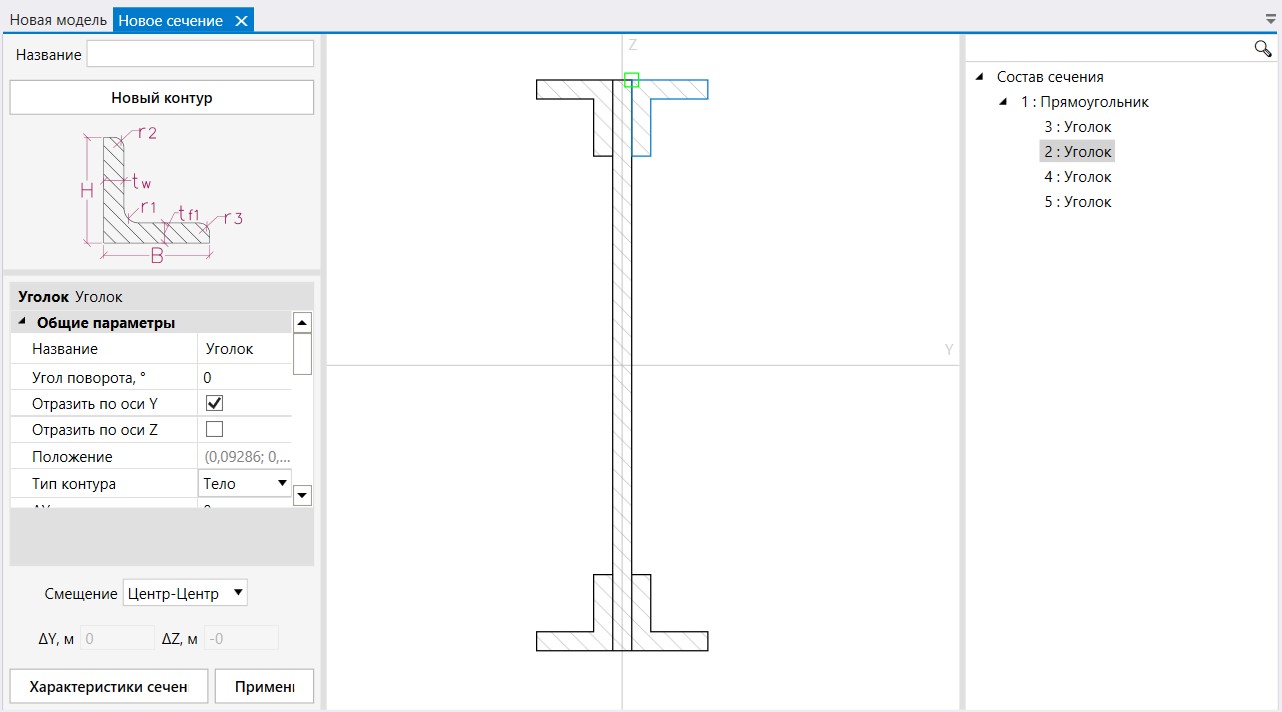Select 3 : Уголок in the tree

point(1077,127)
